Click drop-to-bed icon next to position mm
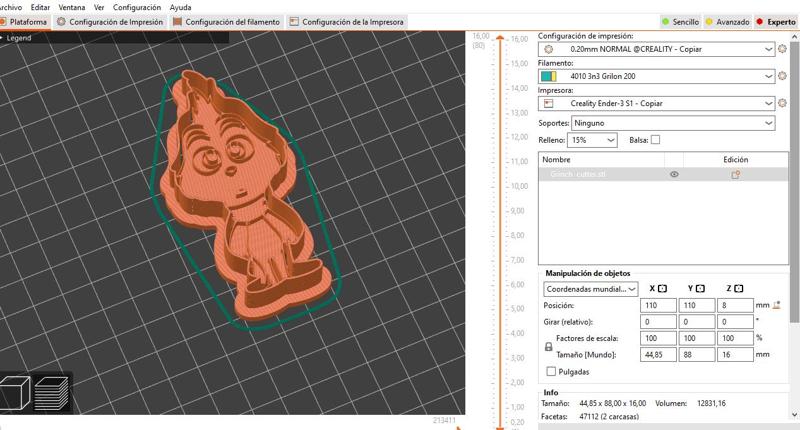 coord(777,305)
